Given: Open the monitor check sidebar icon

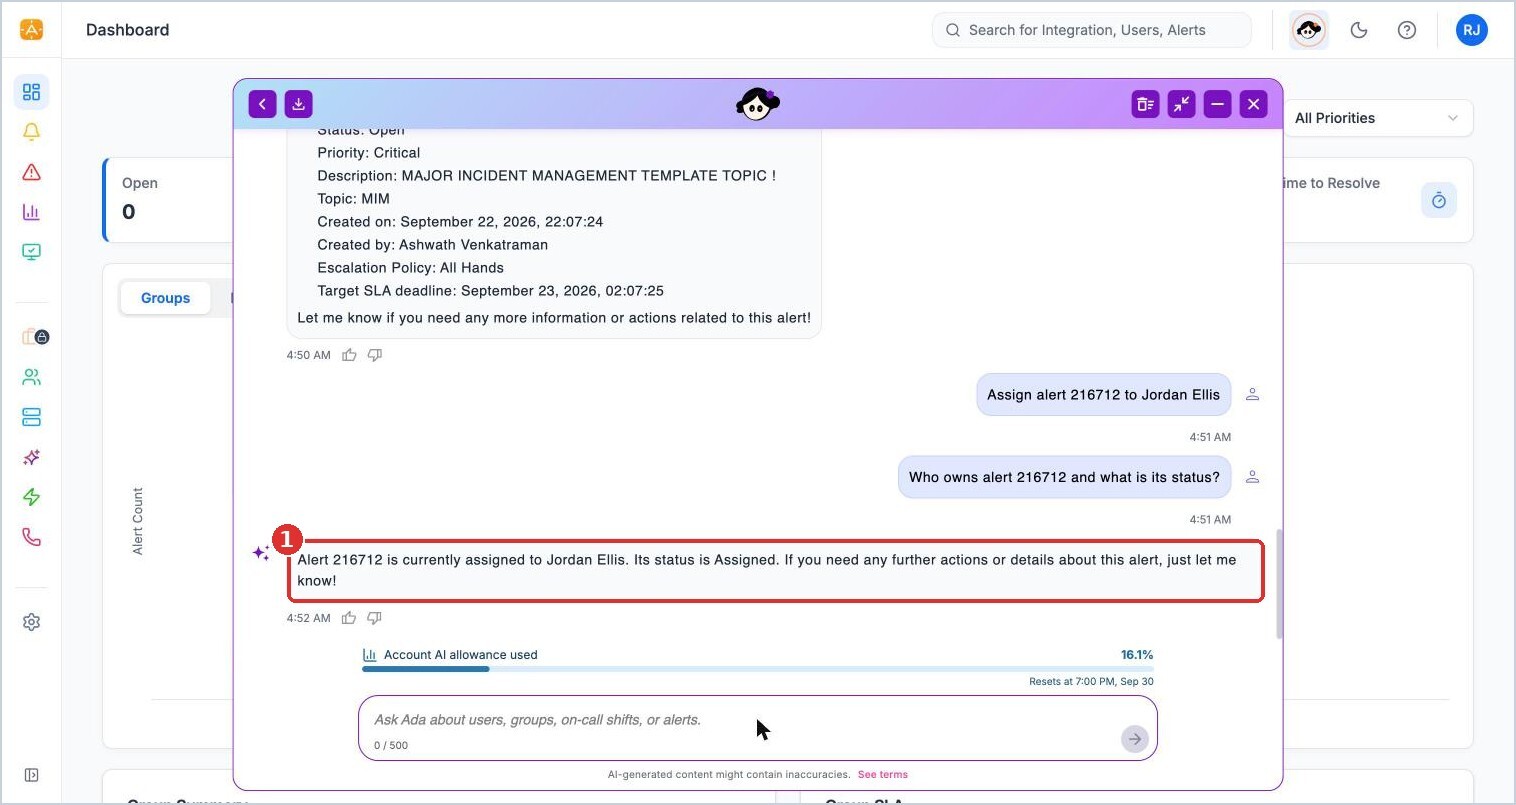Looking at the screenshot, I should click(x=31, y=252).
